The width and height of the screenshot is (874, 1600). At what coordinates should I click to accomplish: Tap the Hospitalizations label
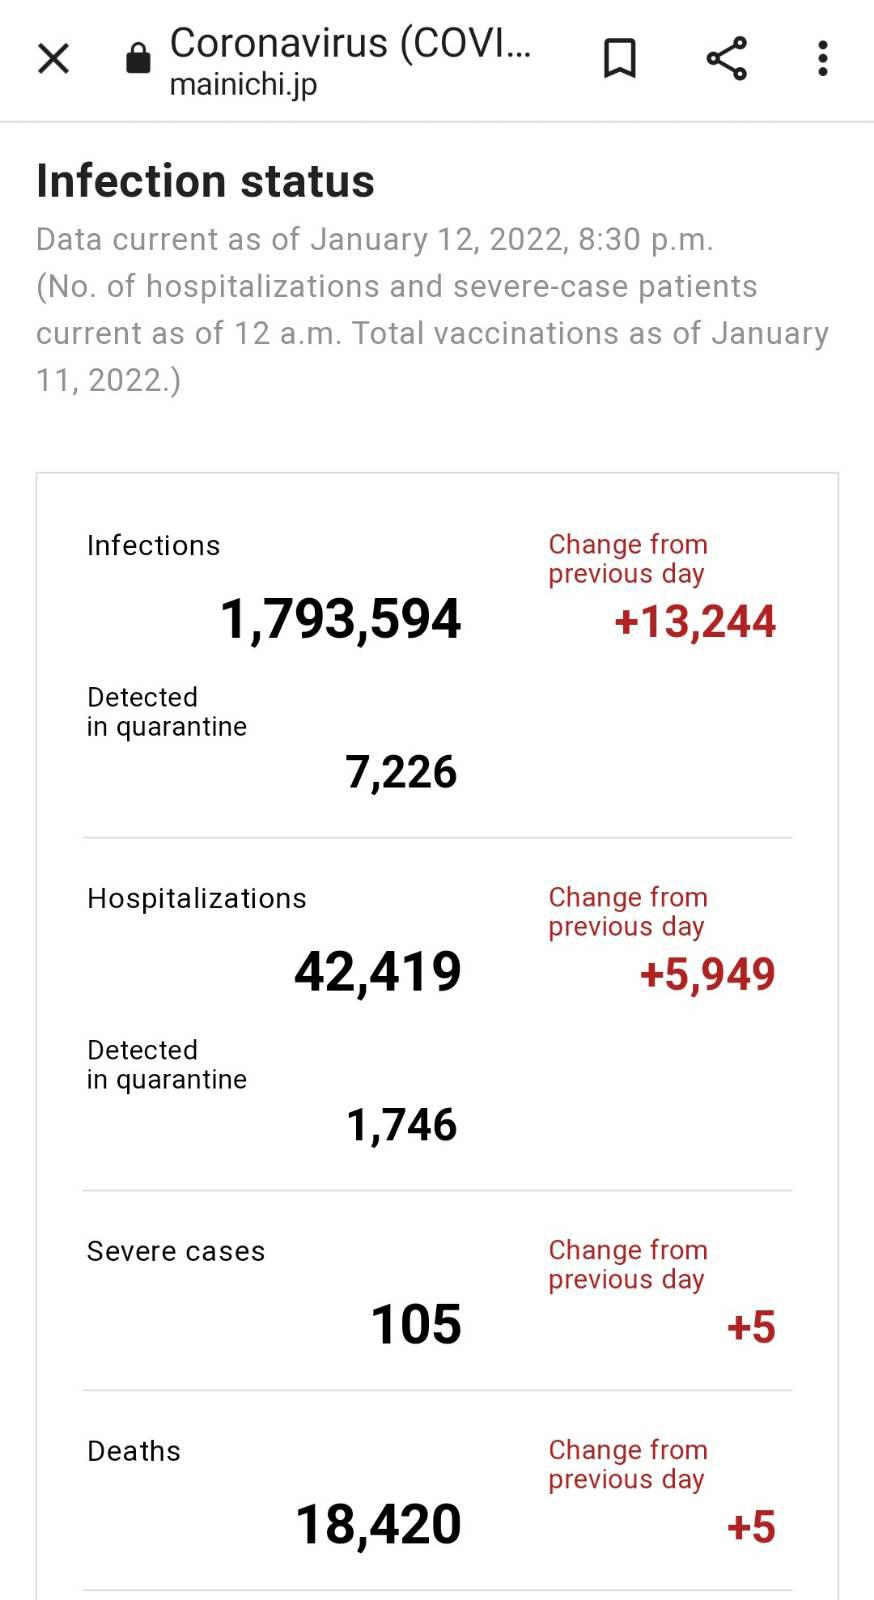click(197, 898)
